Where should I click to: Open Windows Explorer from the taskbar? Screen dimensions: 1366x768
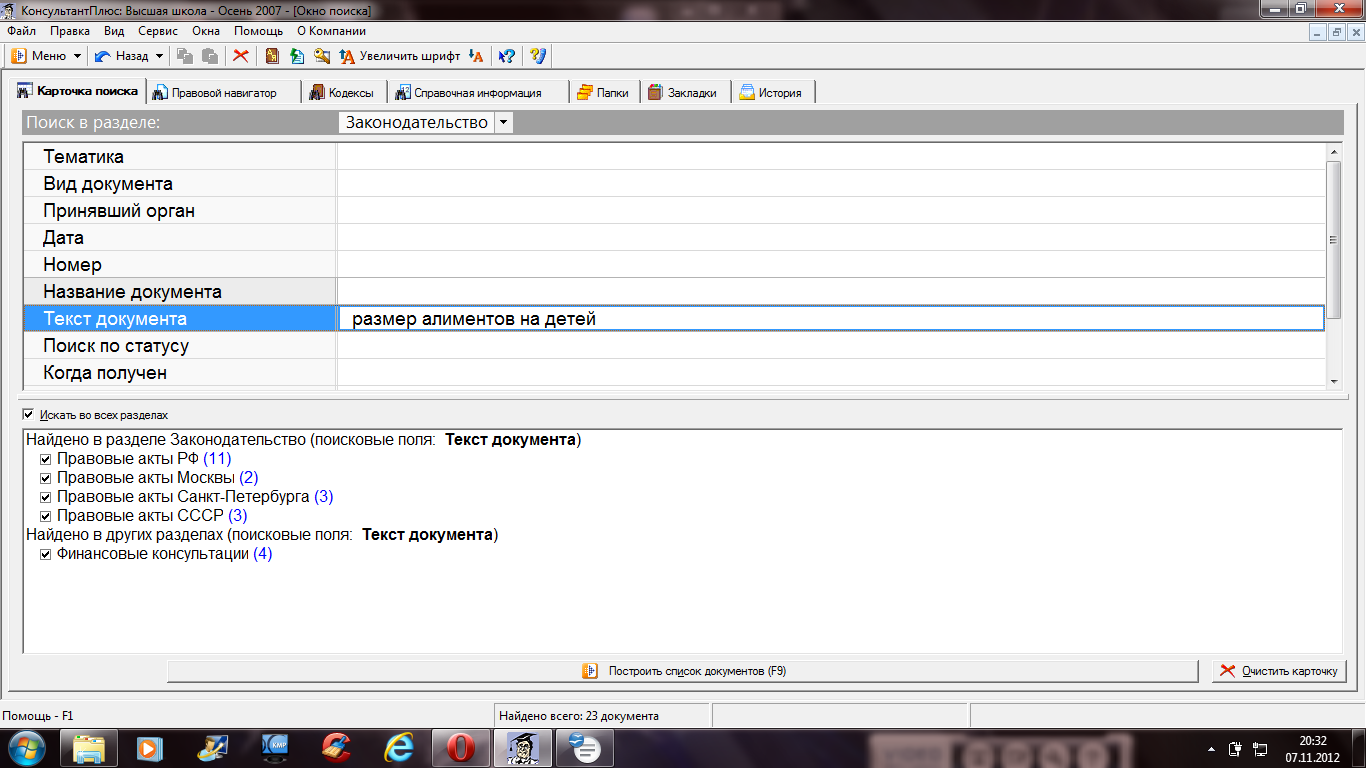[89, 748]
